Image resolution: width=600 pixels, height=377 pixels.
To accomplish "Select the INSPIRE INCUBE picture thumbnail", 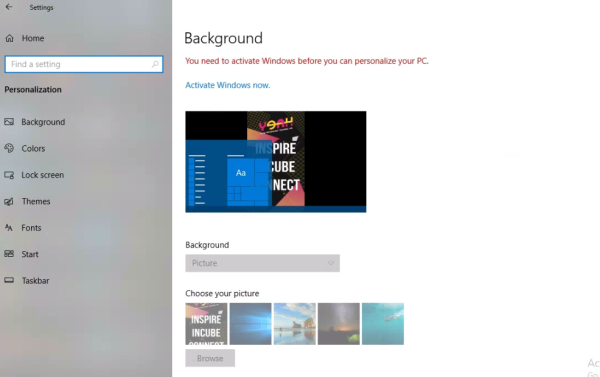I will click(x=206, y=324).
